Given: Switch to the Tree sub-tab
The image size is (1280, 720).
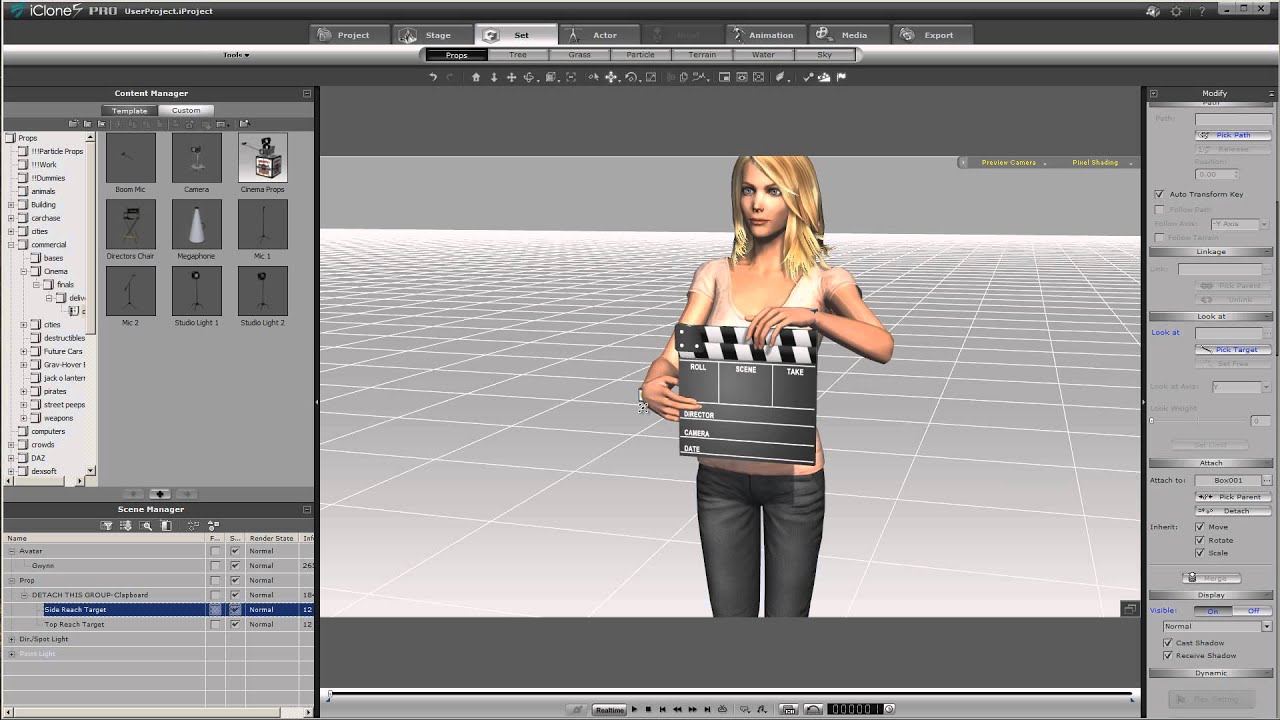Looking at the screenshot, I should [518, 55].
